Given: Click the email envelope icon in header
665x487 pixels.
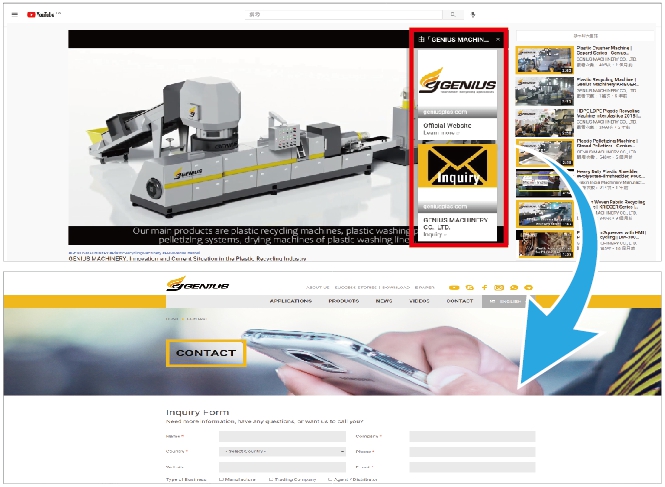Looking at the screenshot, I should [x=499, y=288].
